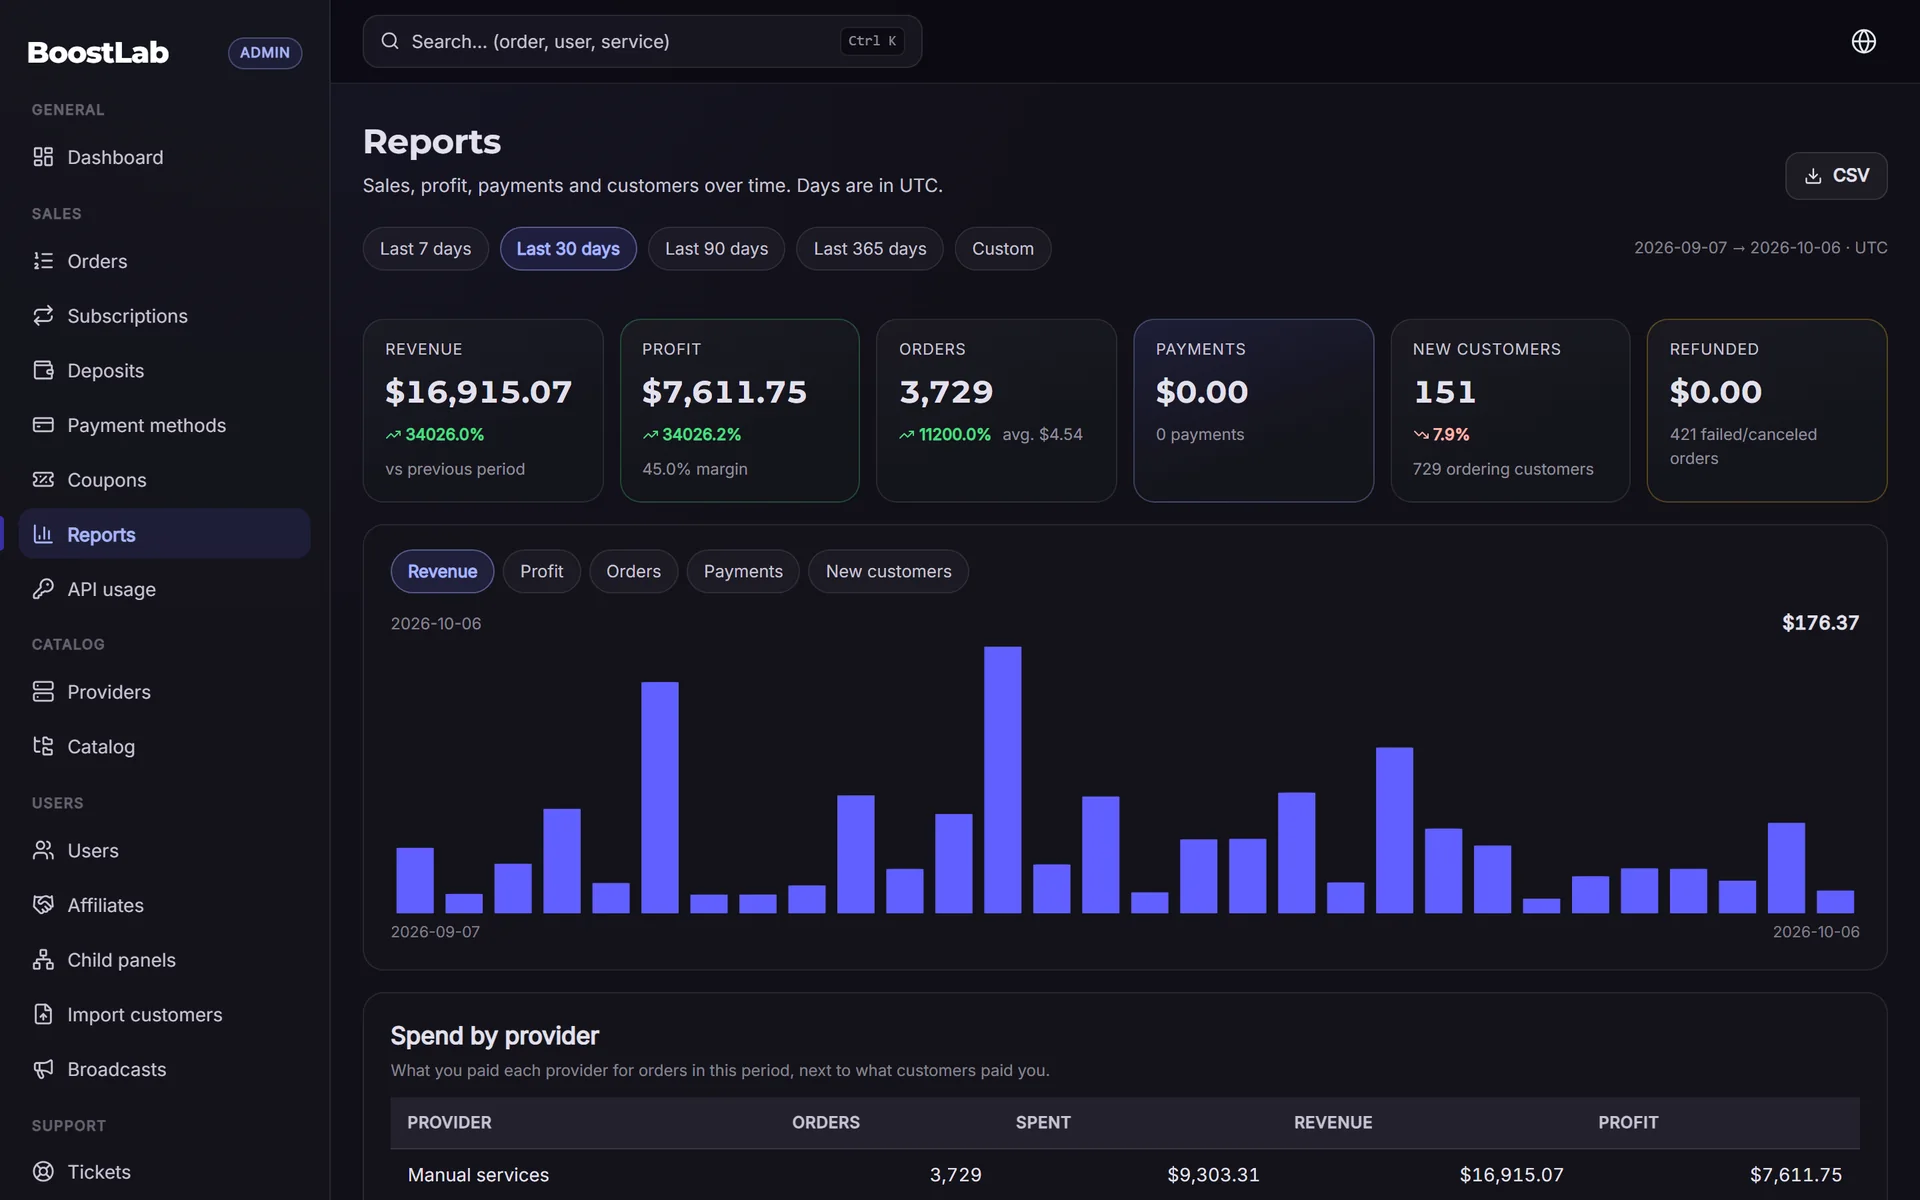The image size is (1920, 1200).
Task: Switch chart to New customers tab
Action: 889,571
